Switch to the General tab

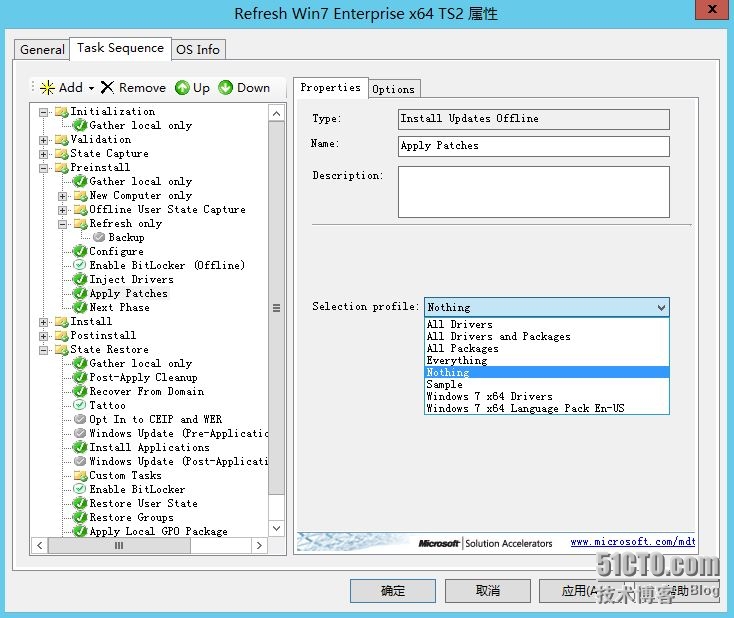[x=42, y=50]
